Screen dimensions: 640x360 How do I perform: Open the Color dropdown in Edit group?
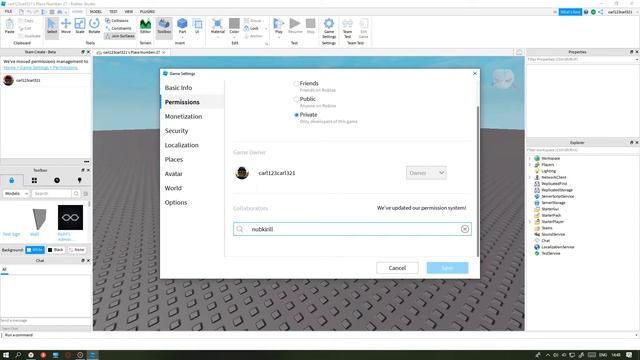[234, 38]
